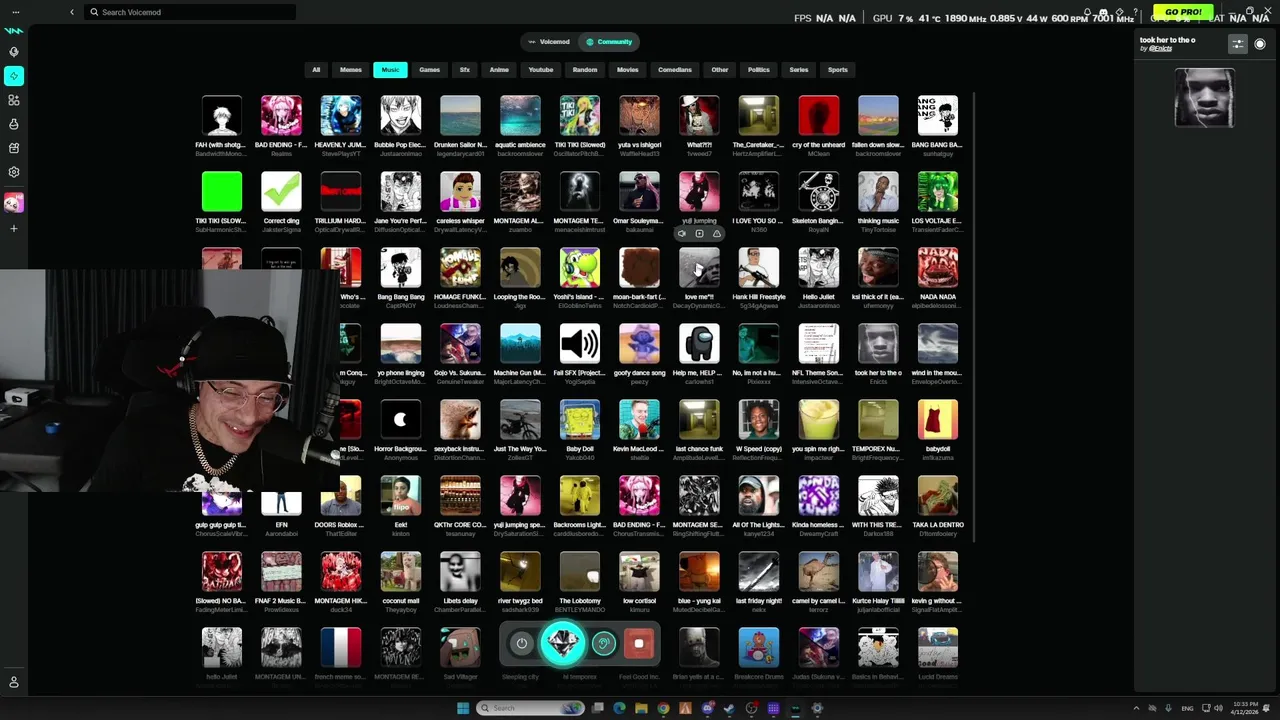This screenshot has height=720, width=1280.
Task: Switch to the Voicemod sounds toggle
Action: pyautogui.click(x=549, y=42)
